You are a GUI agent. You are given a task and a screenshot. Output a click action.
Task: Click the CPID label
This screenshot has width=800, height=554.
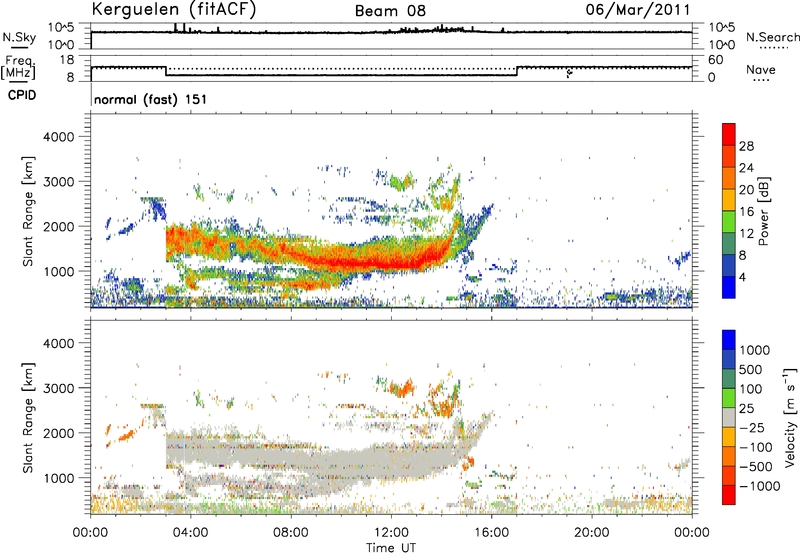click(22, 95)
